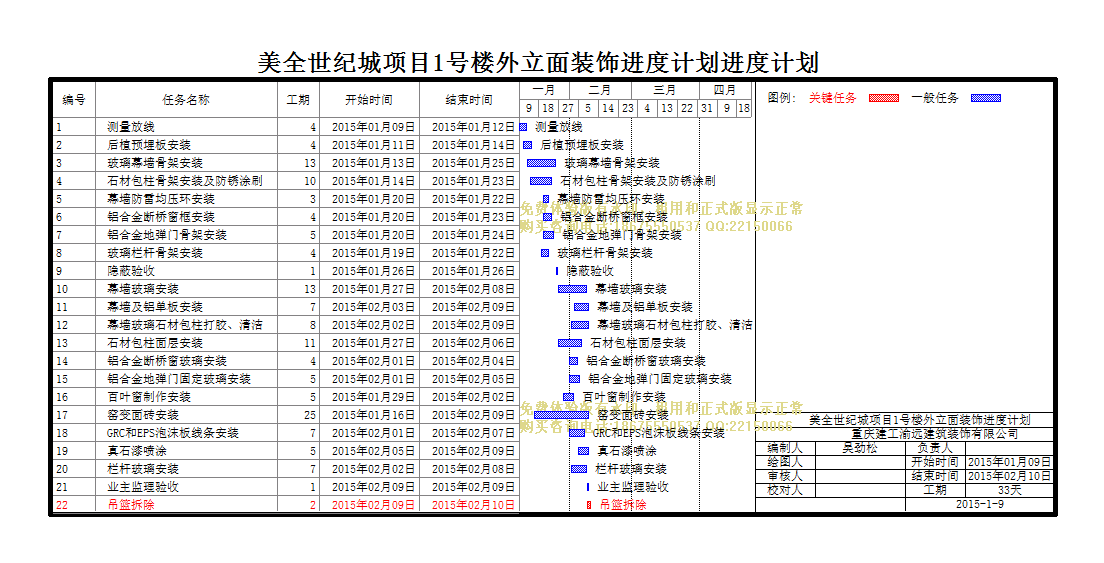This screenshot has width=1104, height=563.
Task: Click the 二月 month header
Action: tap(600, 90)
